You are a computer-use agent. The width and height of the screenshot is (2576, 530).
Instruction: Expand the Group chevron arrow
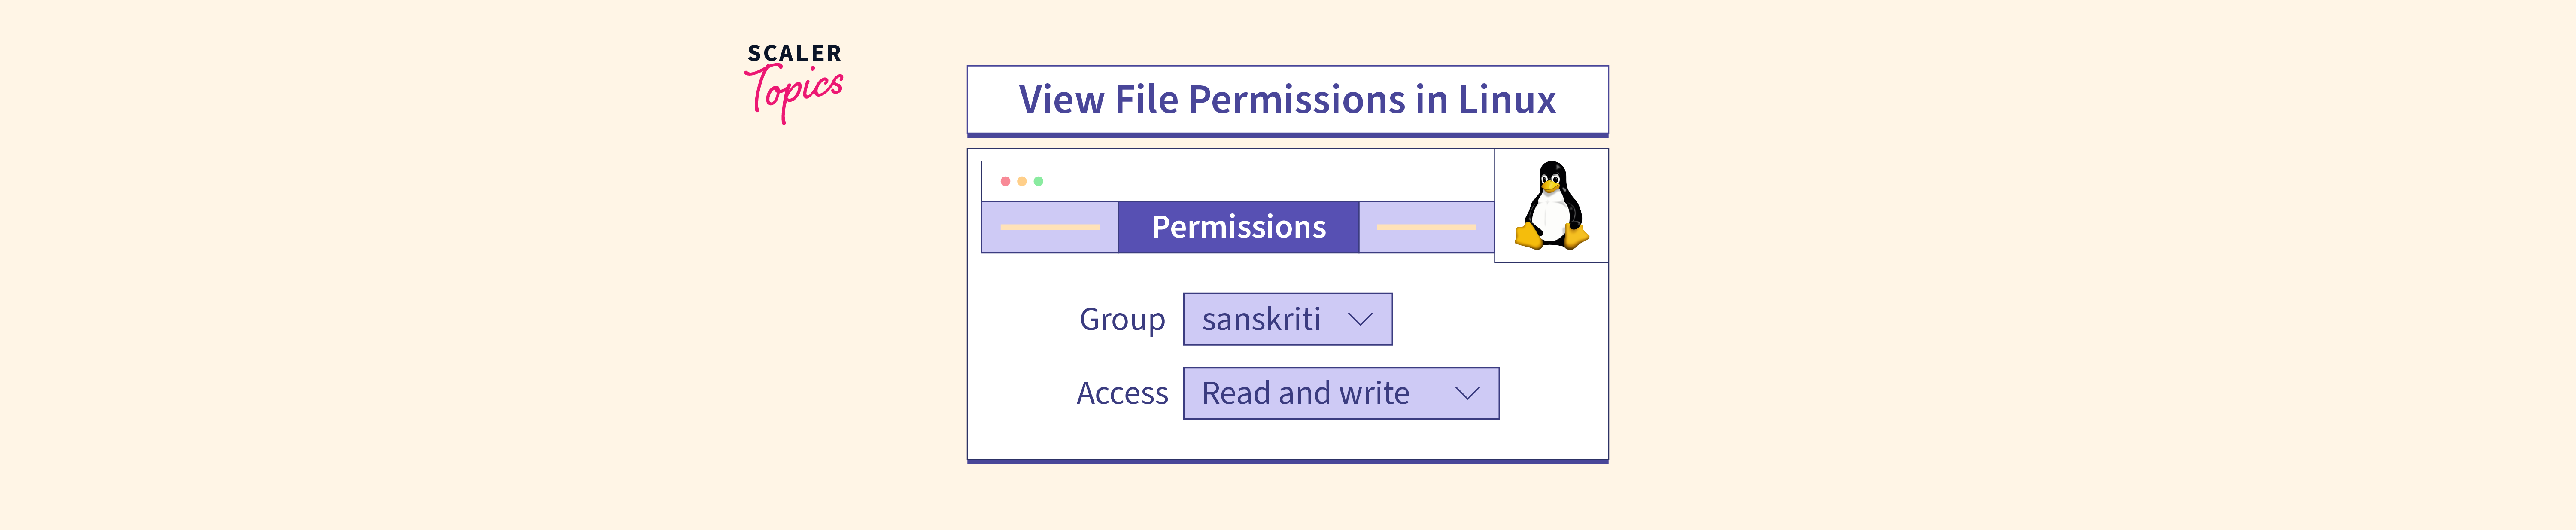(x=1360, y=319)
